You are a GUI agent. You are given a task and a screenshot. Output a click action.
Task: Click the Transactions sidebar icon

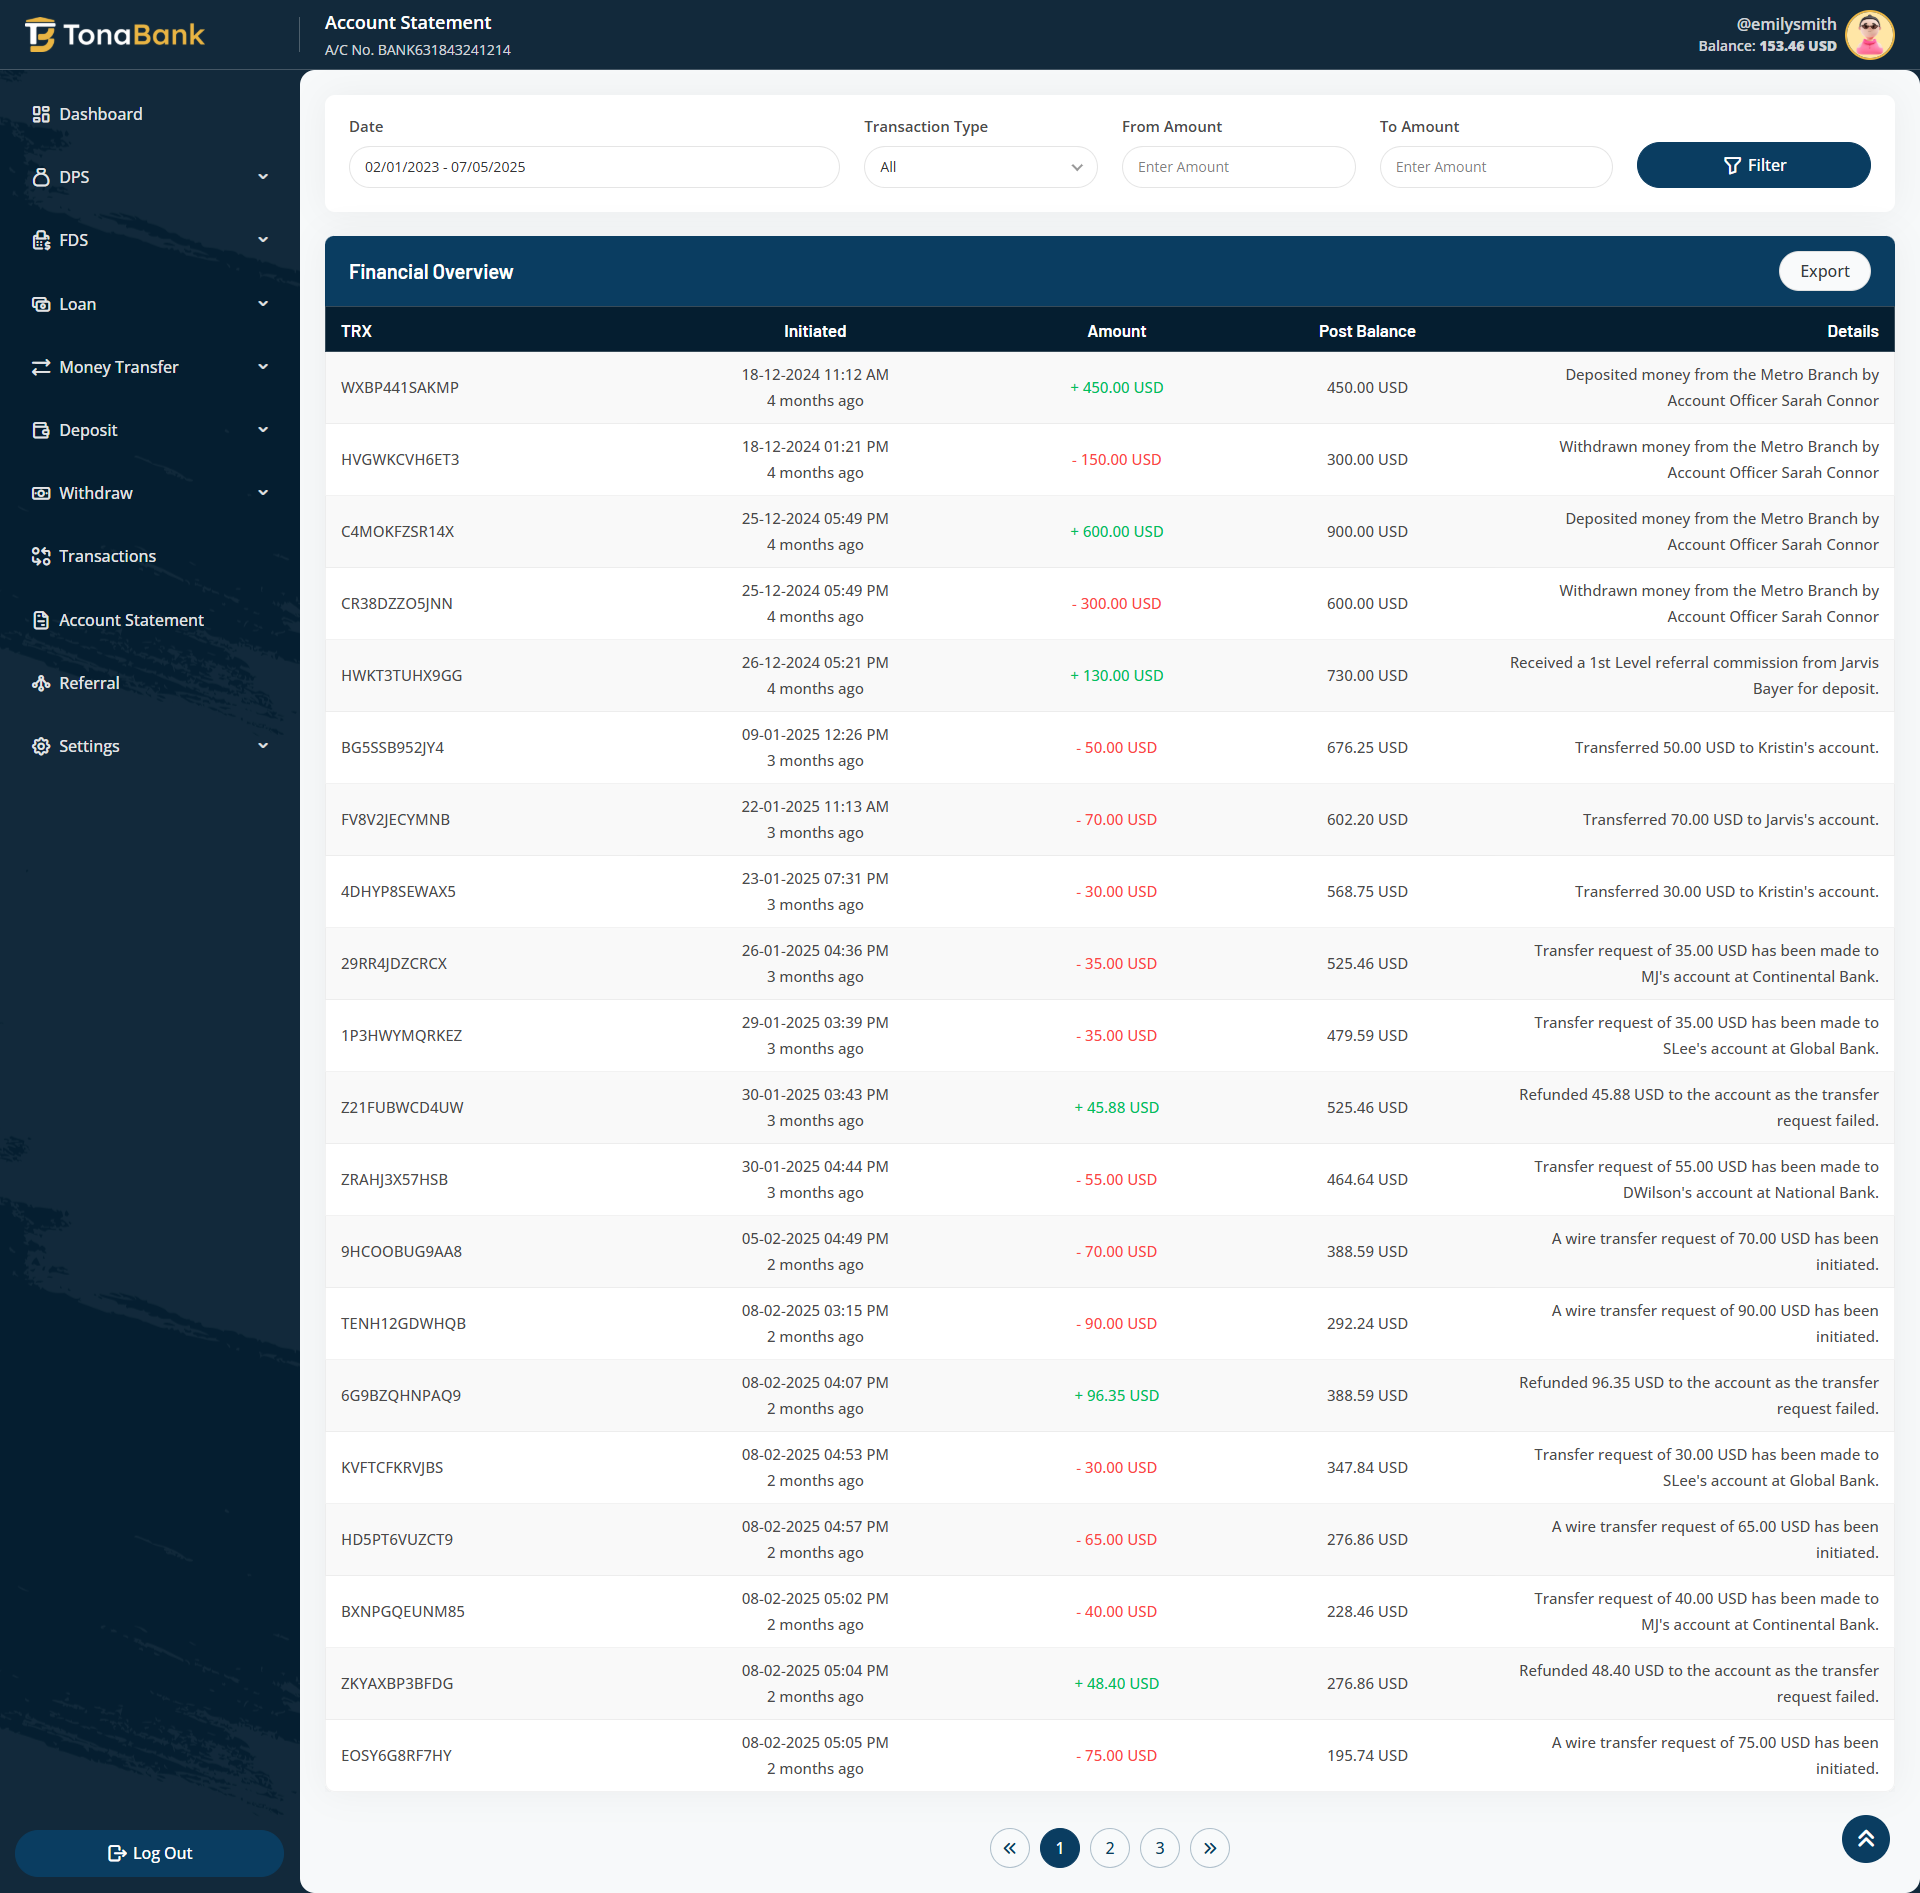click(x=41, y=556)
